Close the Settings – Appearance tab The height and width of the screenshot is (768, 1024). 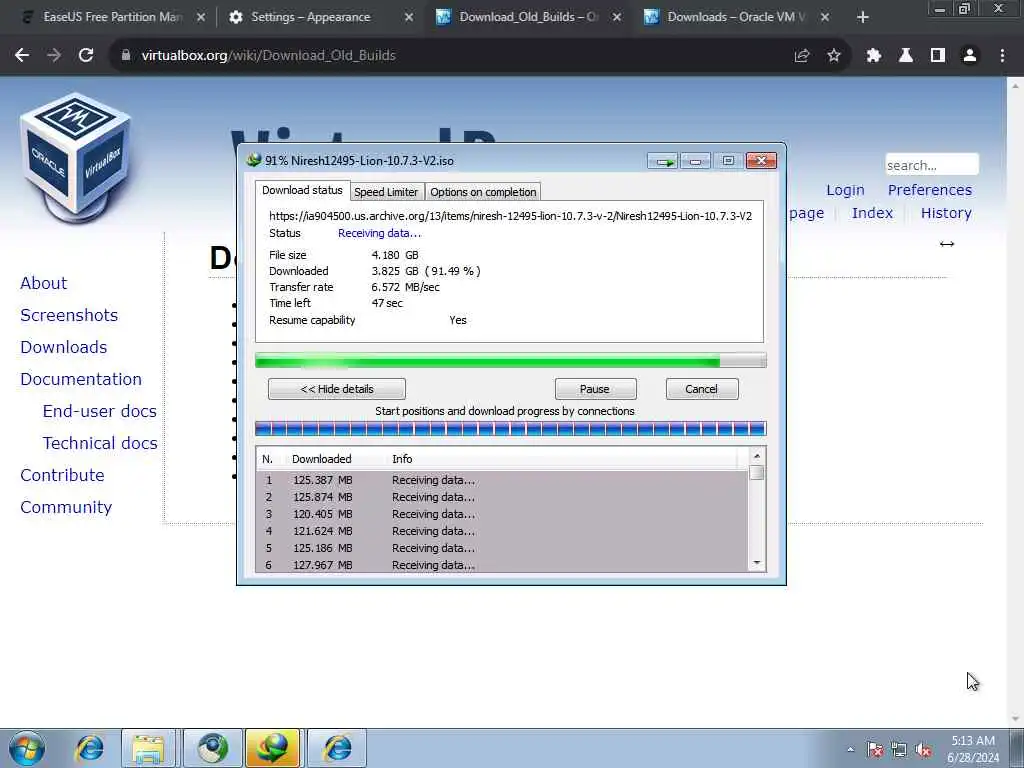(x=409, y=18)
